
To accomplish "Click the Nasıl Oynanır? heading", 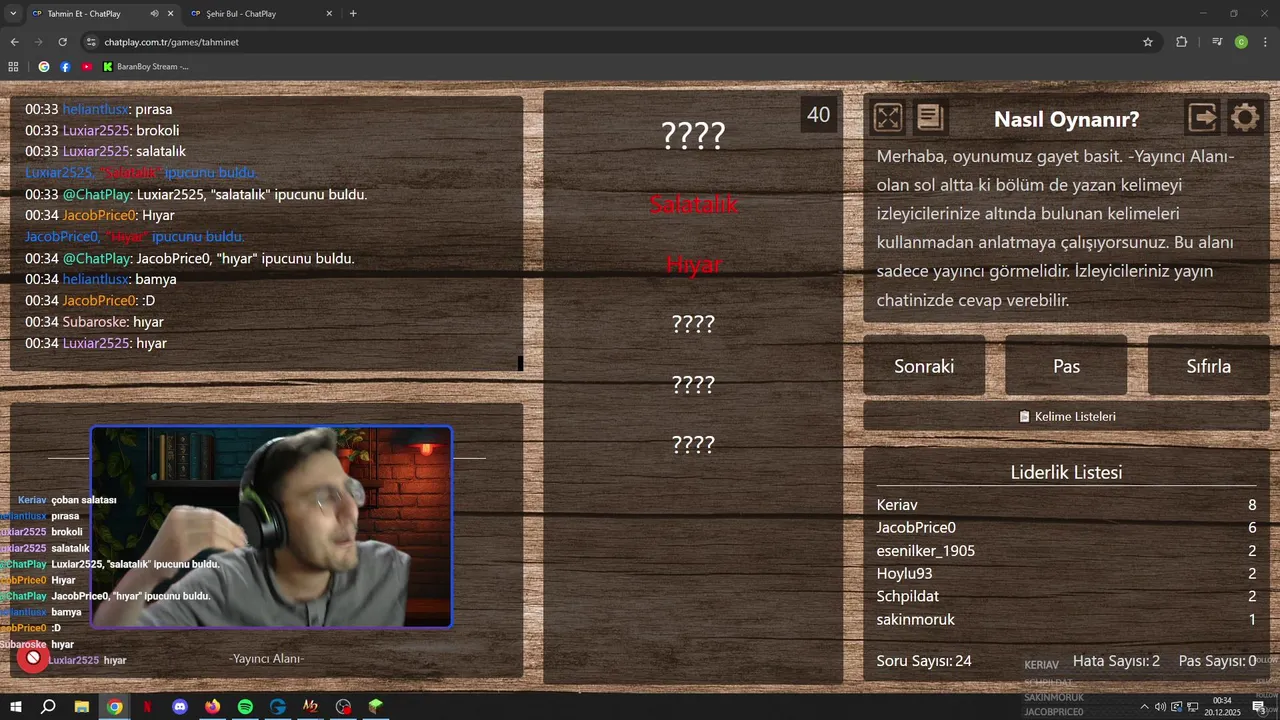I will pyautogui.click(x=1066, y=119).
